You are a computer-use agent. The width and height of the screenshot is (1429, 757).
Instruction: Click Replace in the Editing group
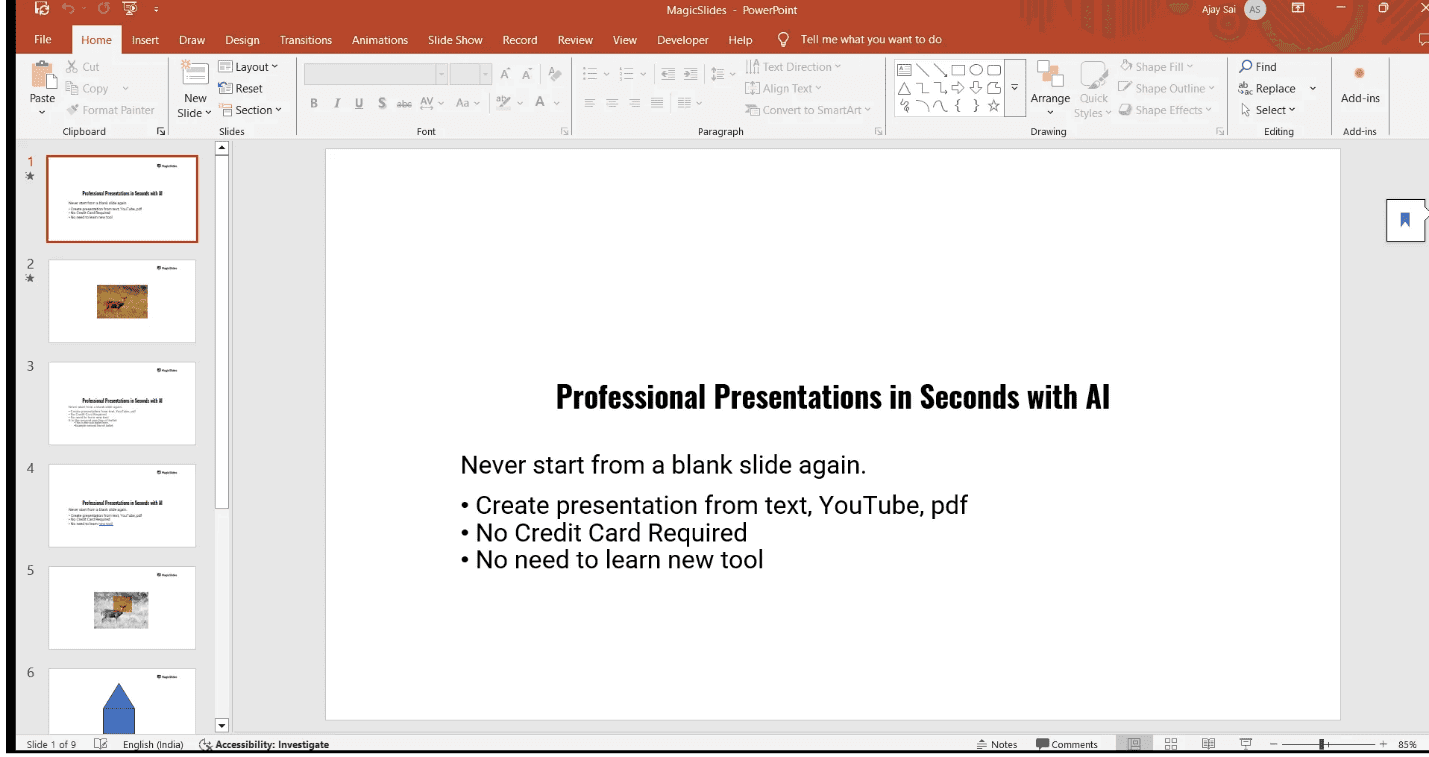point(1268,89)
